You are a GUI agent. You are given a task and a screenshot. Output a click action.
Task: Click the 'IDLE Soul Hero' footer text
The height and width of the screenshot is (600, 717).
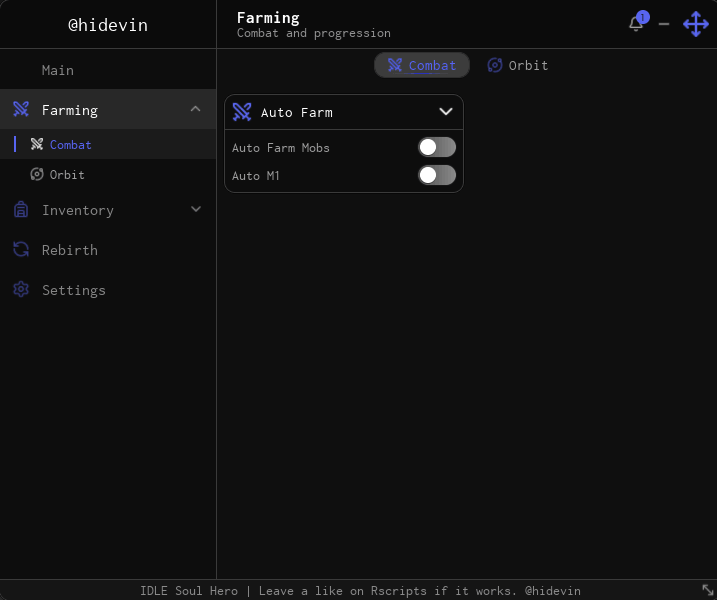click(189, 590)
